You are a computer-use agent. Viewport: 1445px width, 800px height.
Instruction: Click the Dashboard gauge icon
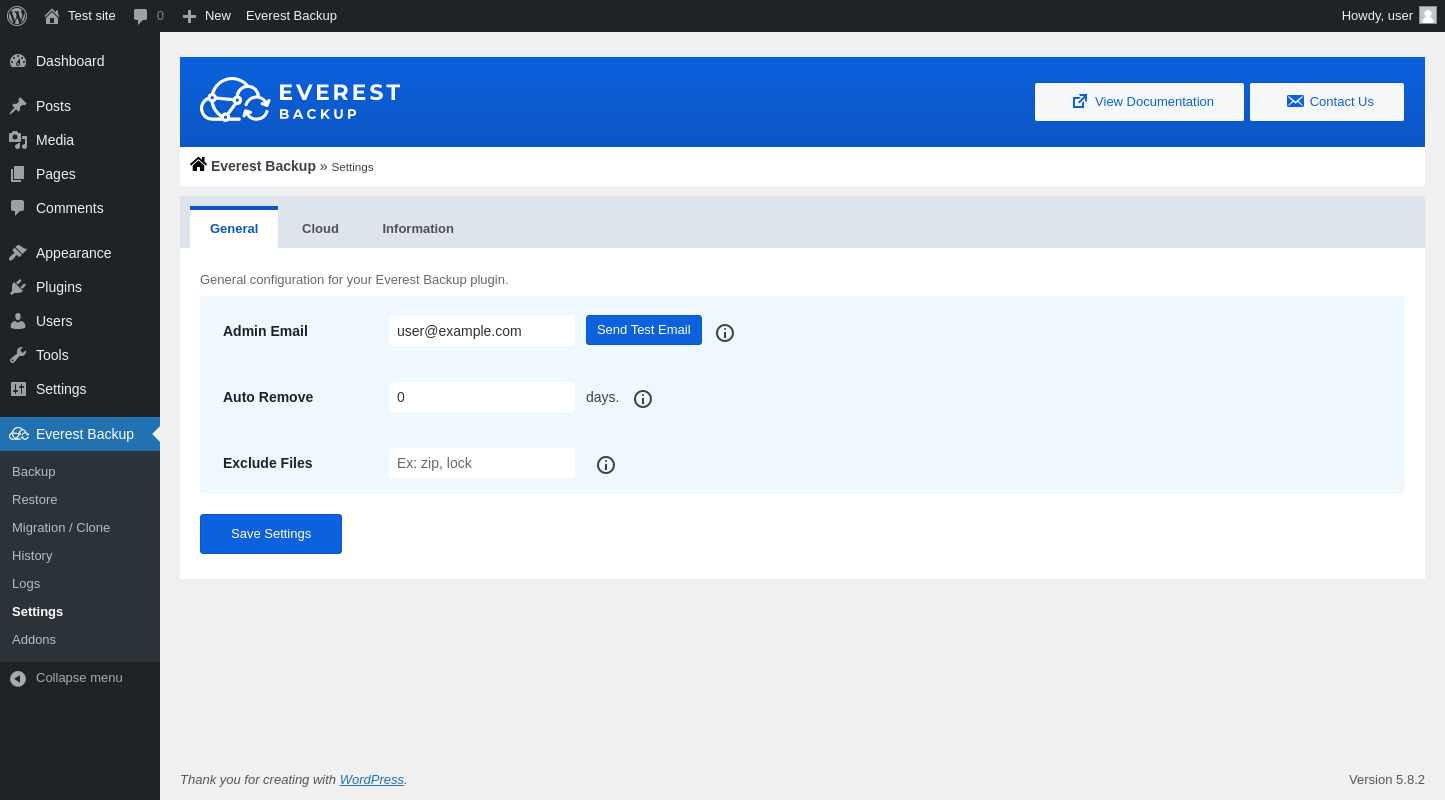click(x=18, y=61)
